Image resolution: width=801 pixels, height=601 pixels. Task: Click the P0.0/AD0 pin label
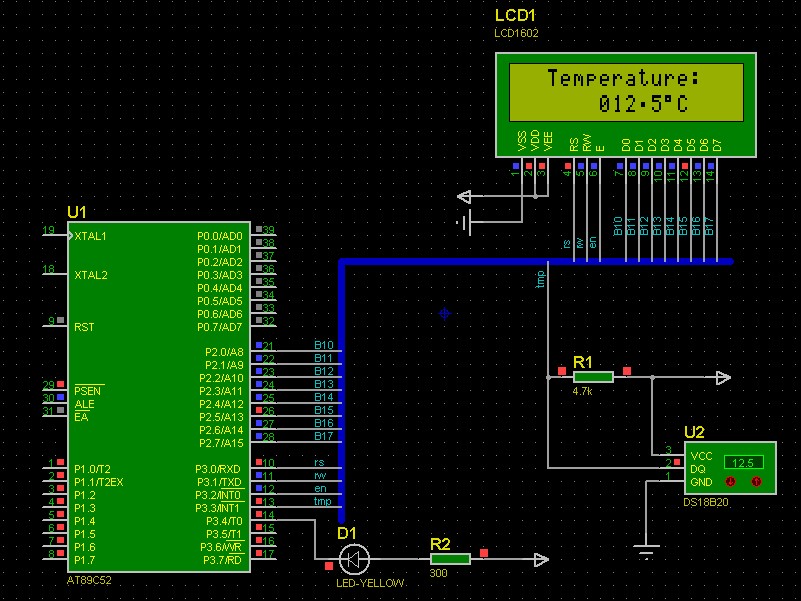tap(220, 236)
